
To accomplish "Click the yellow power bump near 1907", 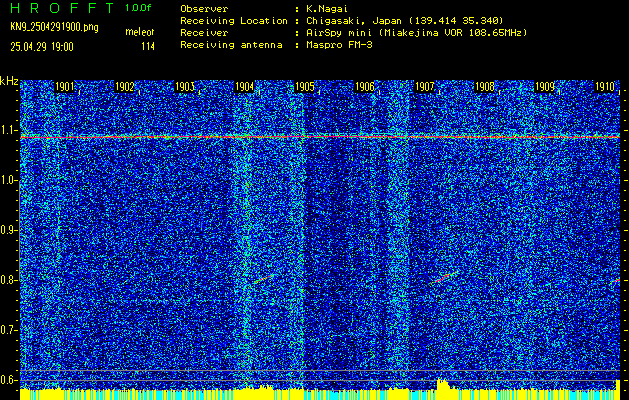I will [442, 384].
